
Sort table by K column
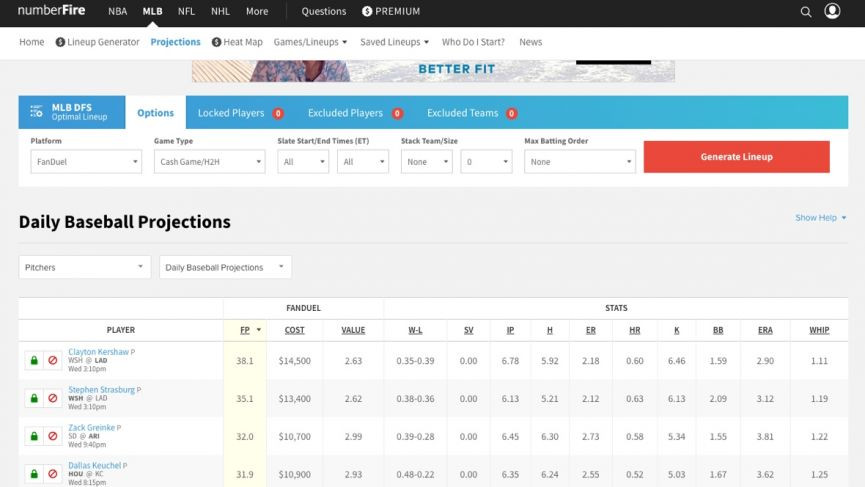coord(677,330)
